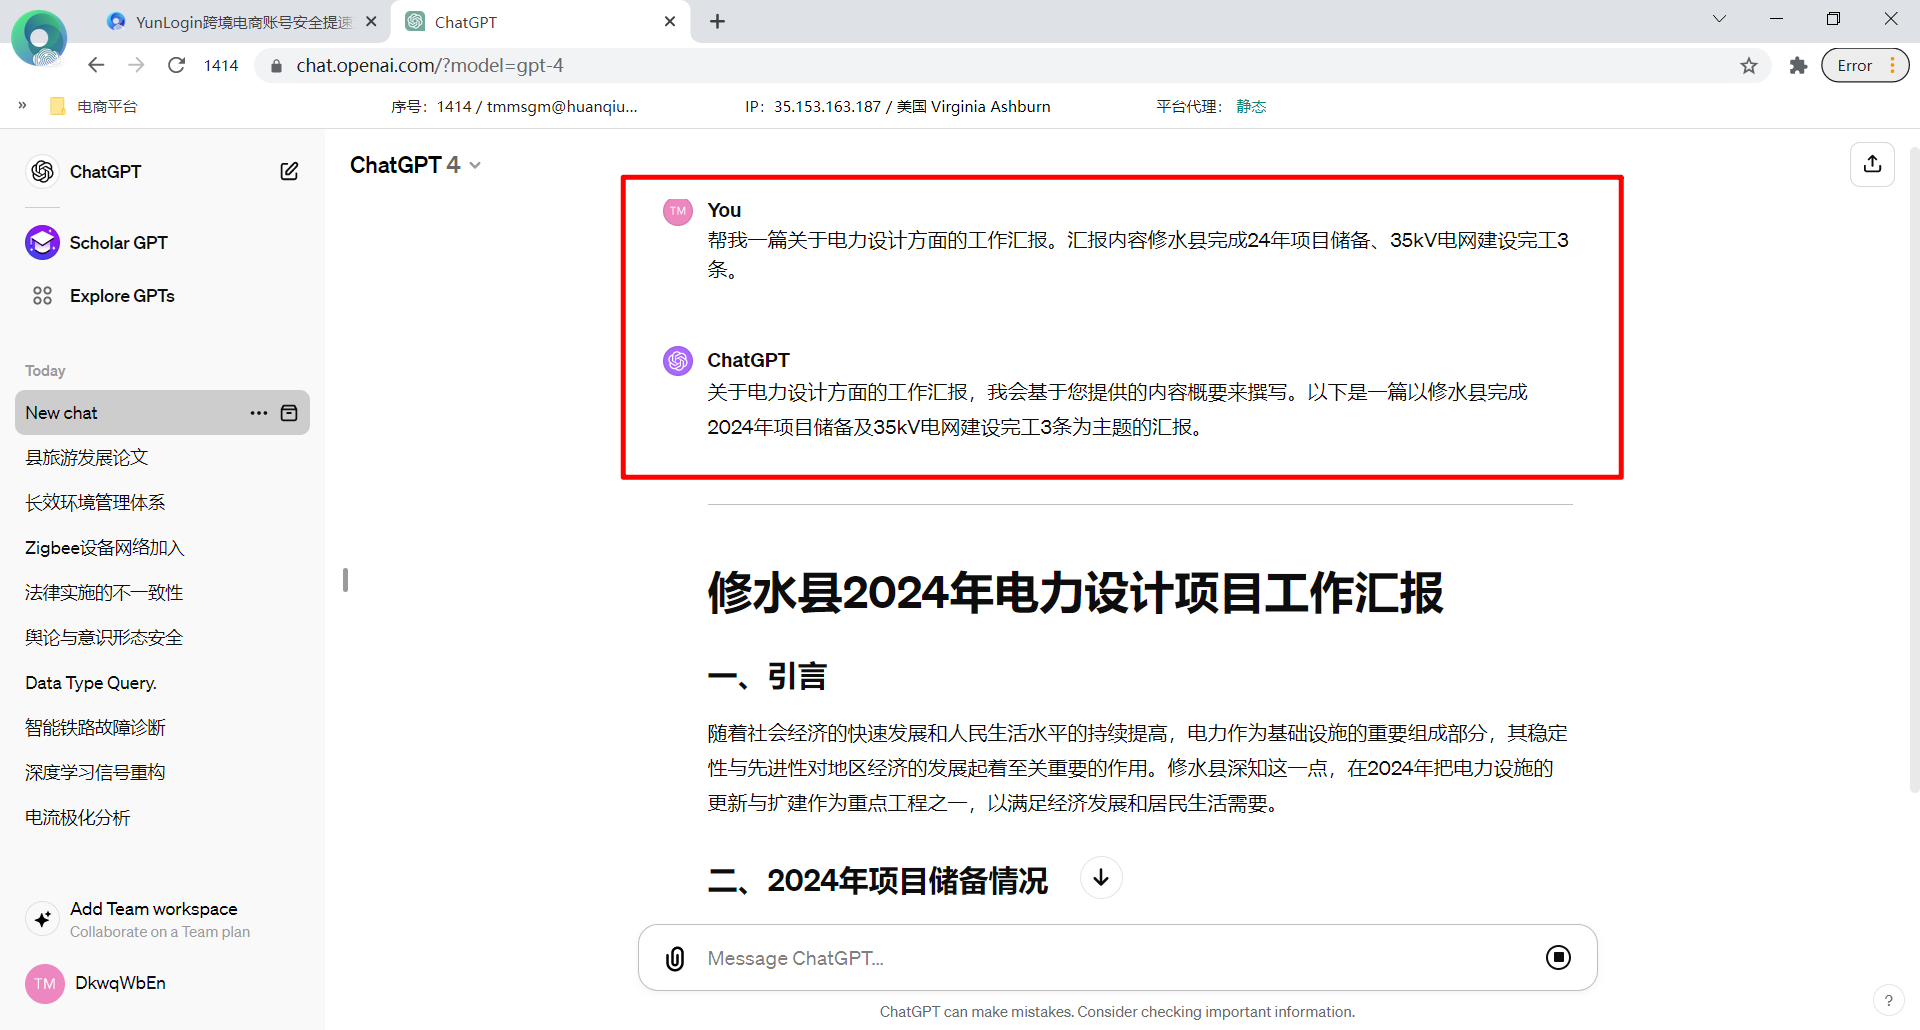Open the help question mark button
This screenshot has width=1920, height=1030.
[x=1888, y=1000]
